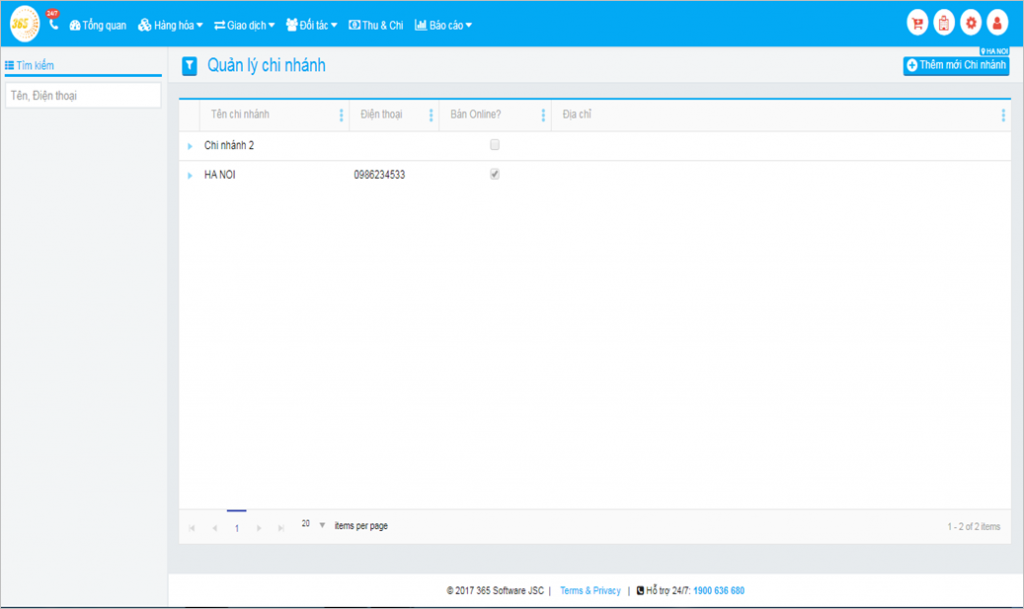Open the shopping cart icon
Viewport: 1024px width, 609px height.
coord(916,23)
